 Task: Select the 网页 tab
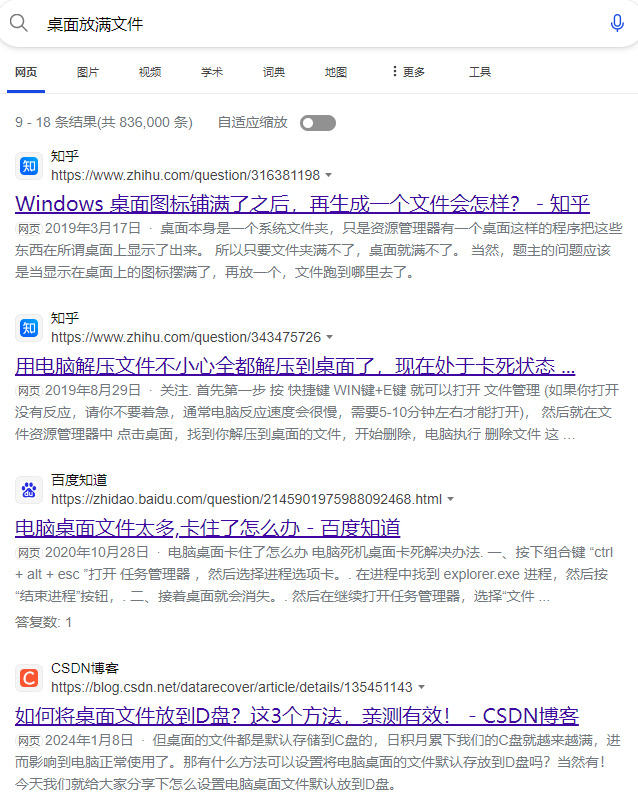26,72
